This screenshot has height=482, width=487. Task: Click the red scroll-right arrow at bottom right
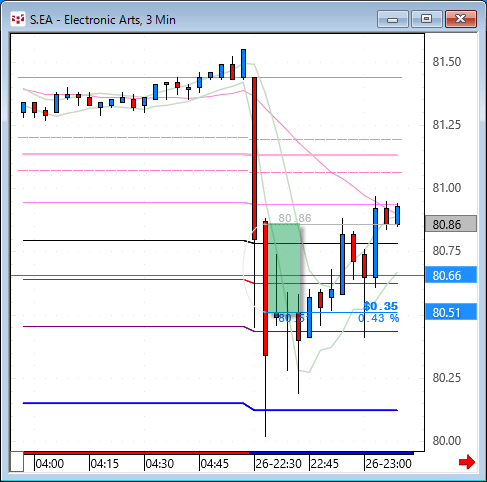coord(467,462)
